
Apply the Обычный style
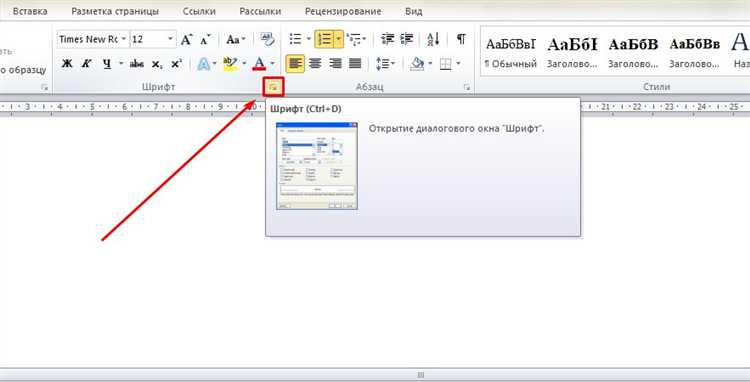point(511,51)
